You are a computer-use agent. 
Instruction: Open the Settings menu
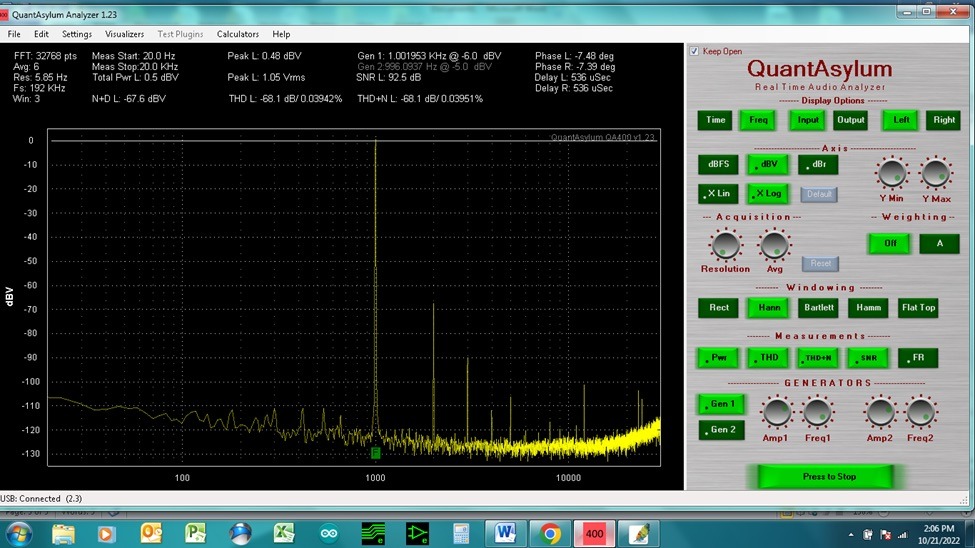click(x=76, y=34)
